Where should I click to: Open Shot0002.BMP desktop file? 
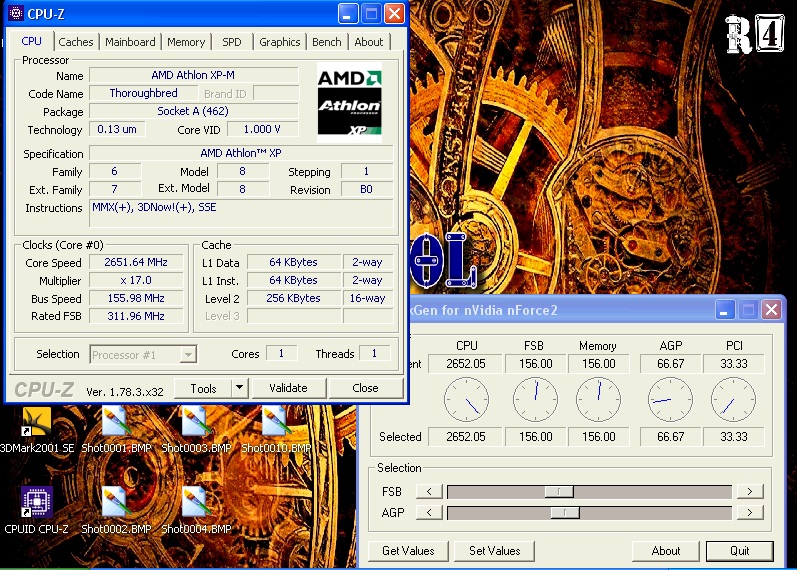116,510
